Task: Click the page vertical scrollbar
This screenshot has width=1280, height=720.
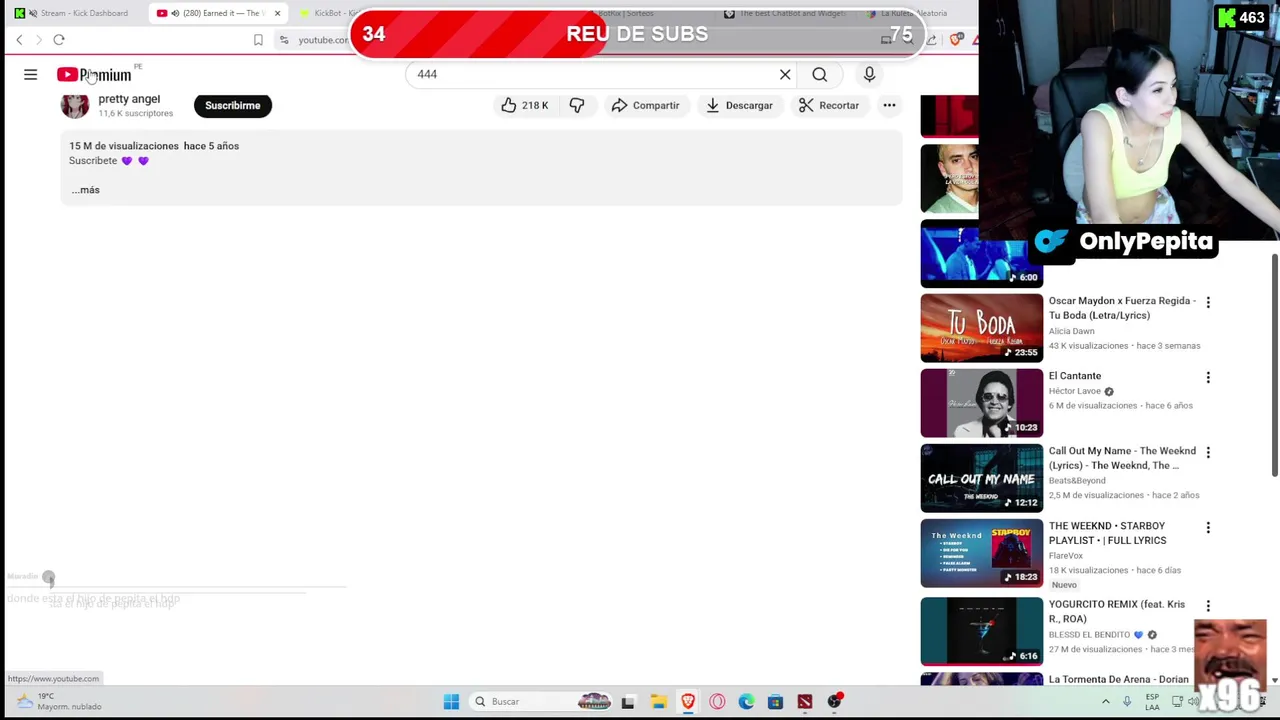Action: click(1275, 365)
